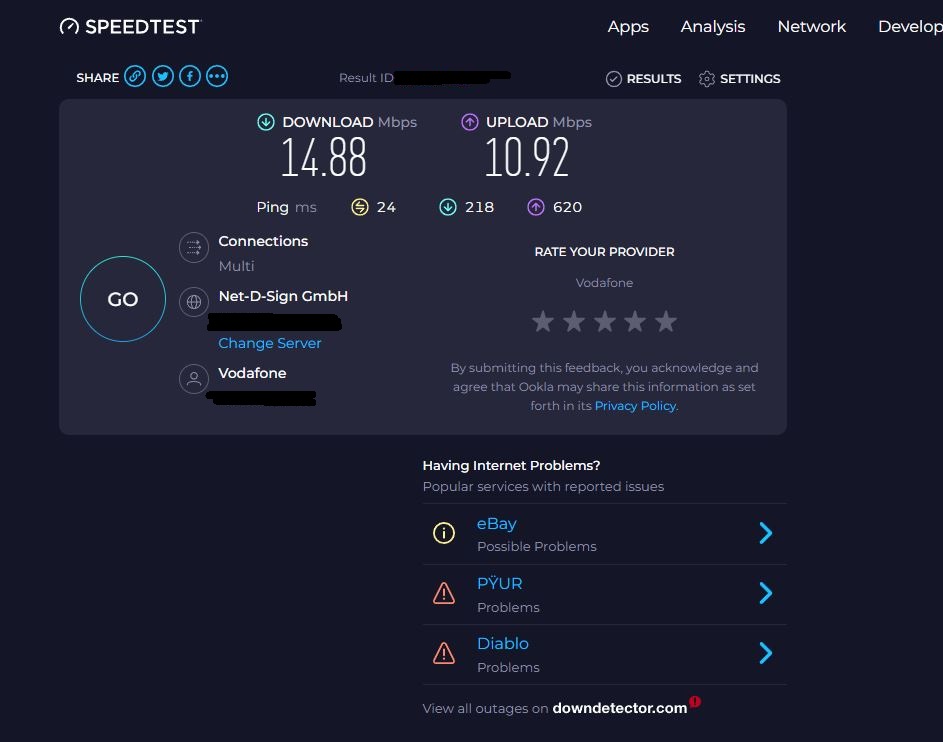Click the upload arrow icon beside UPLOAD

click(x=470, y=122)
